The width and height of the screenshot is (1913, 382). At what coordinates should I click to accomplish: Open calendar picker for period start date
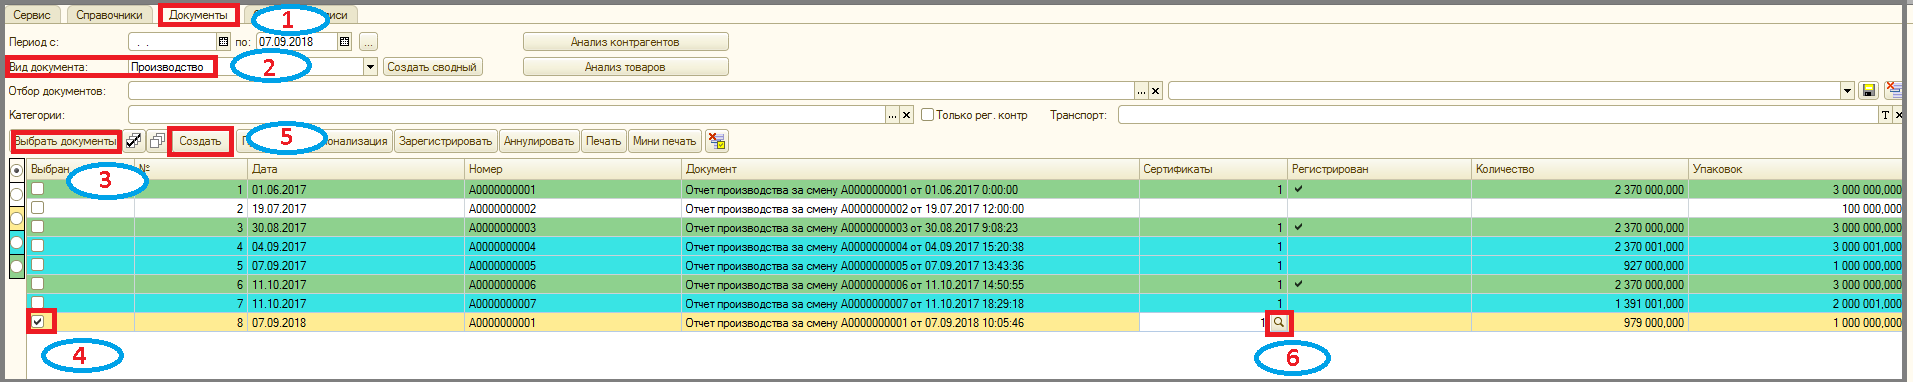(x=224, y=42)
